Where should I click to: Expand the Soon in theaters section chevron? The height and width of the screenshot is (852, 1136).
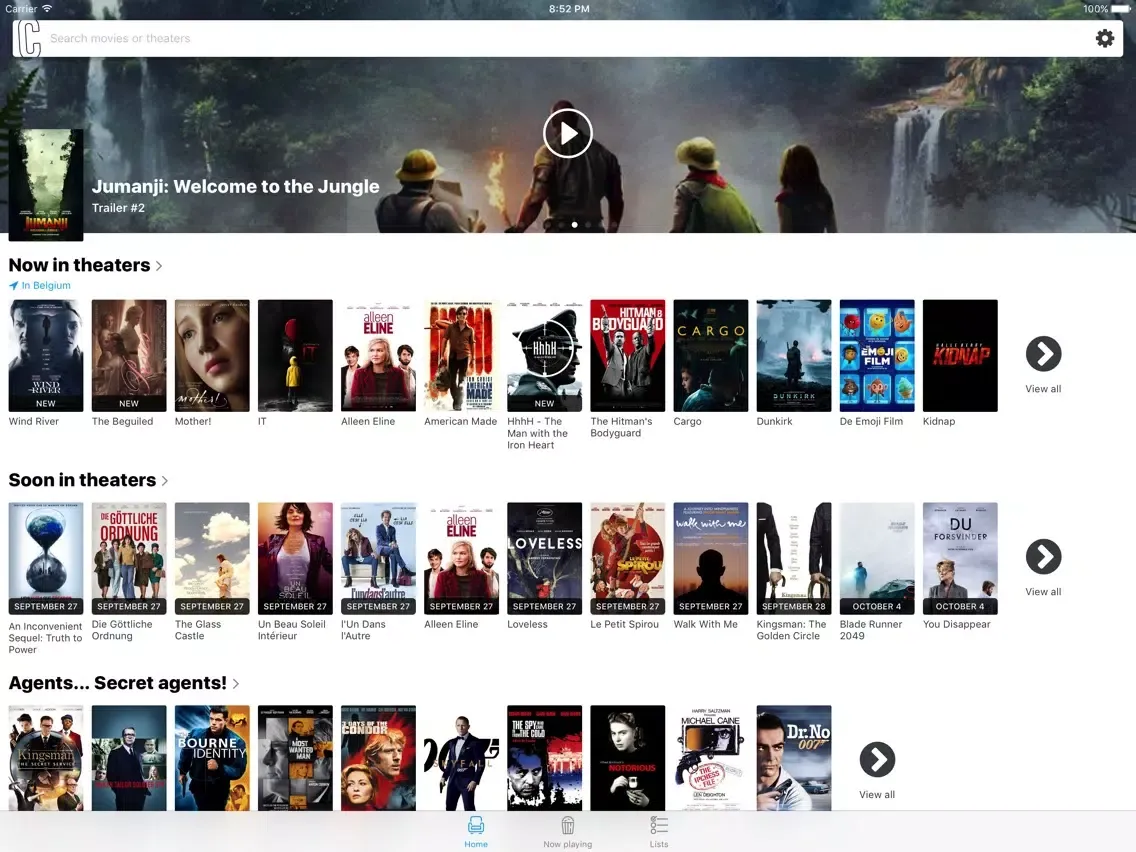(164, 481)
